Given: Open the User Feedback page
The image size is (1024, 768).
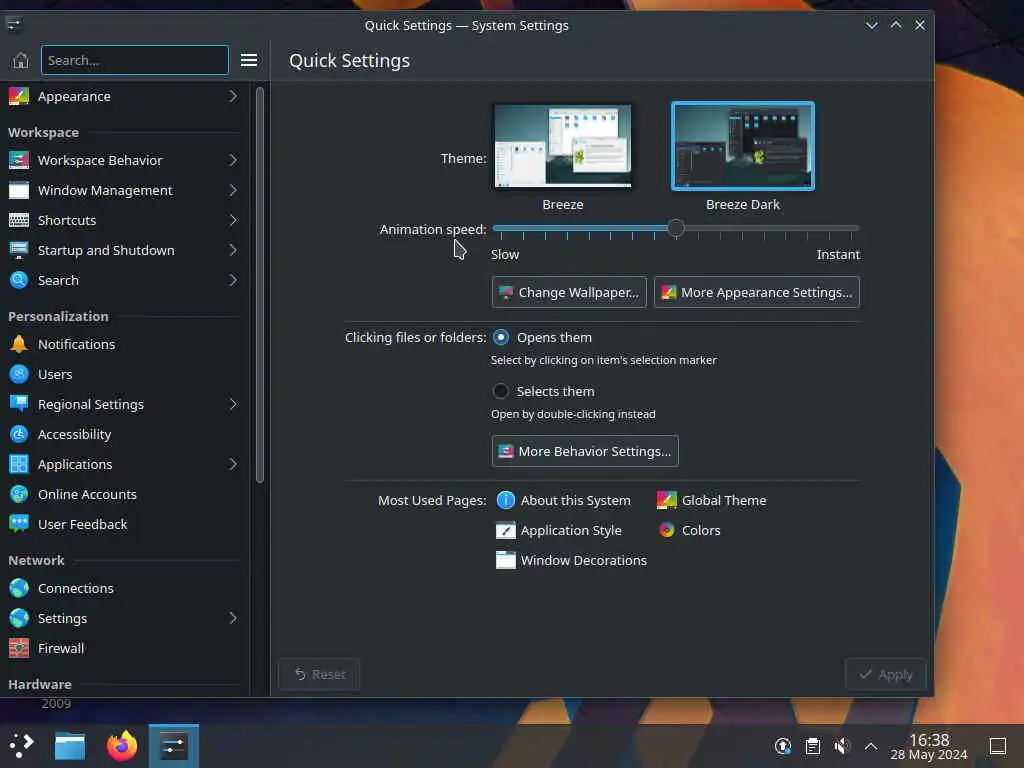Looking at the screenshot, I should tap(124, 524).
